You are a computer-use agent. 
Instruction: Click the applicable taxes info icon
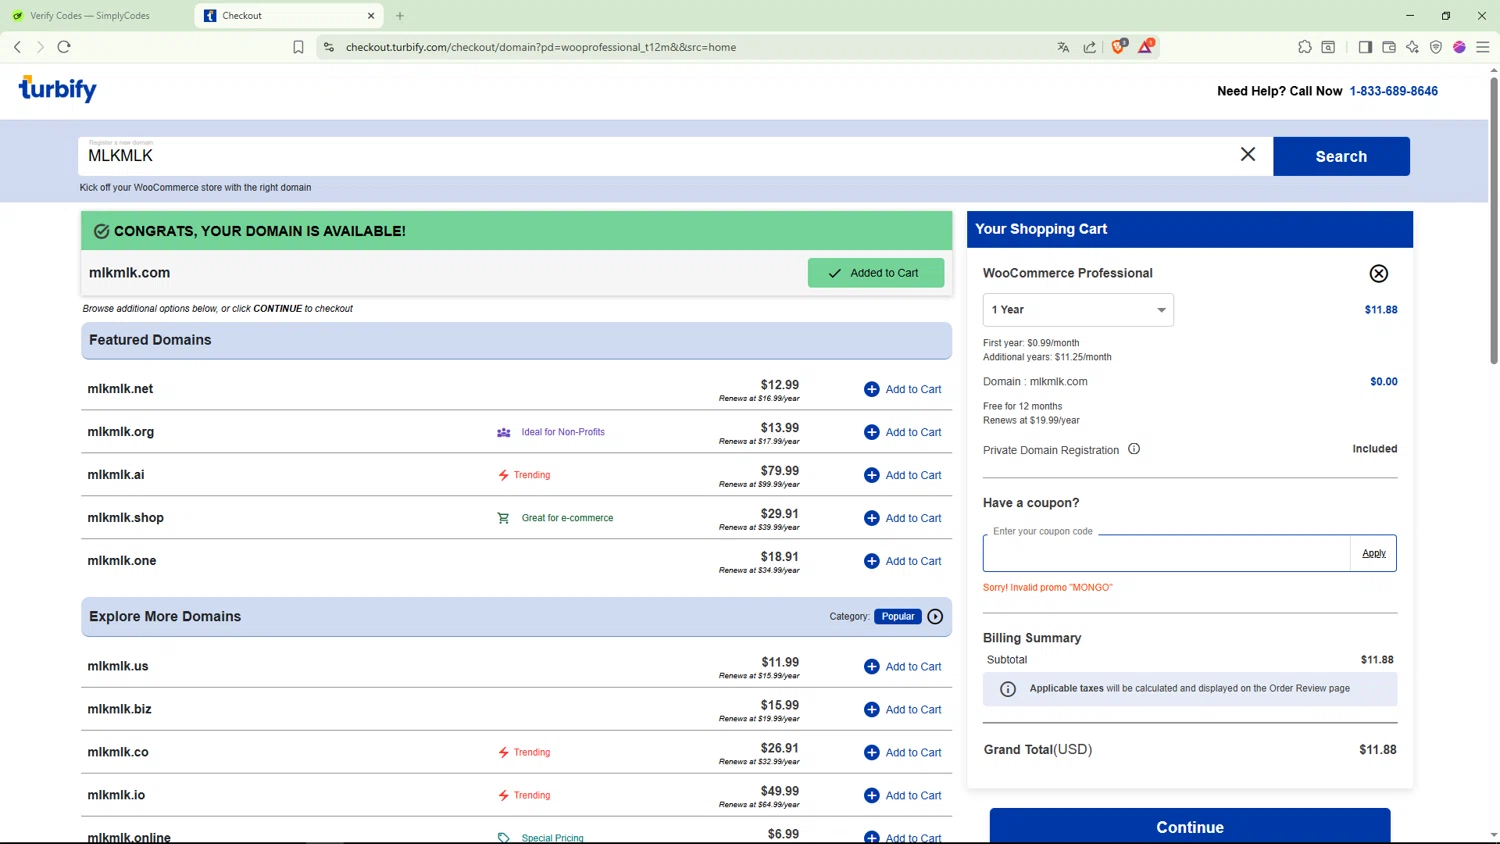[1008, 689]
